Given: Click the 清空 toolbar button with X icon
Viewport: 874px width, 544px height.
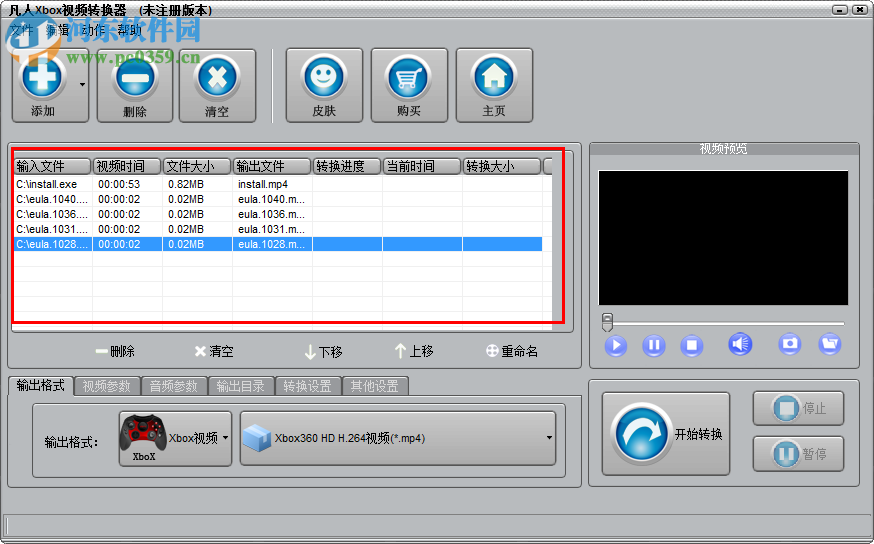Looking at the screenshot, I should coord(217,85).
